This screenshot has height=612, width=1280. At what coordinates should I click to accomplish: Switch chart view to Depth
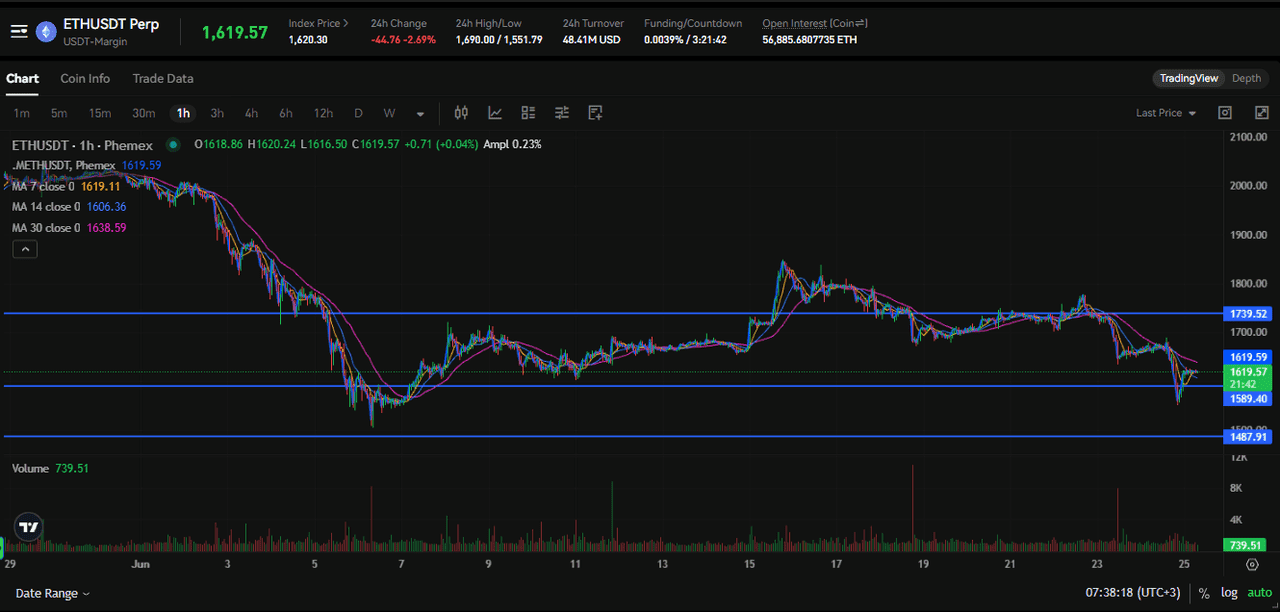[x=1246, y=78]
